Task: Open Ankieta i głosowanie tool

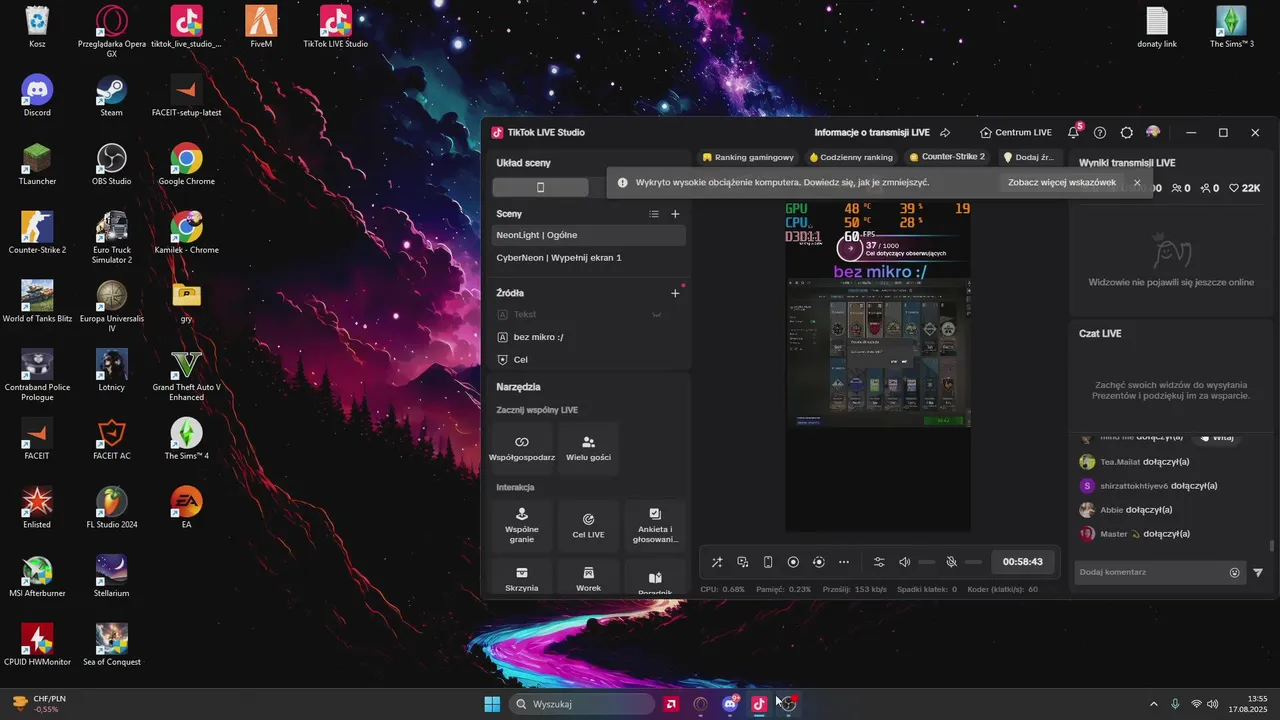Action: pyautogui.click(x=654, y=526)
